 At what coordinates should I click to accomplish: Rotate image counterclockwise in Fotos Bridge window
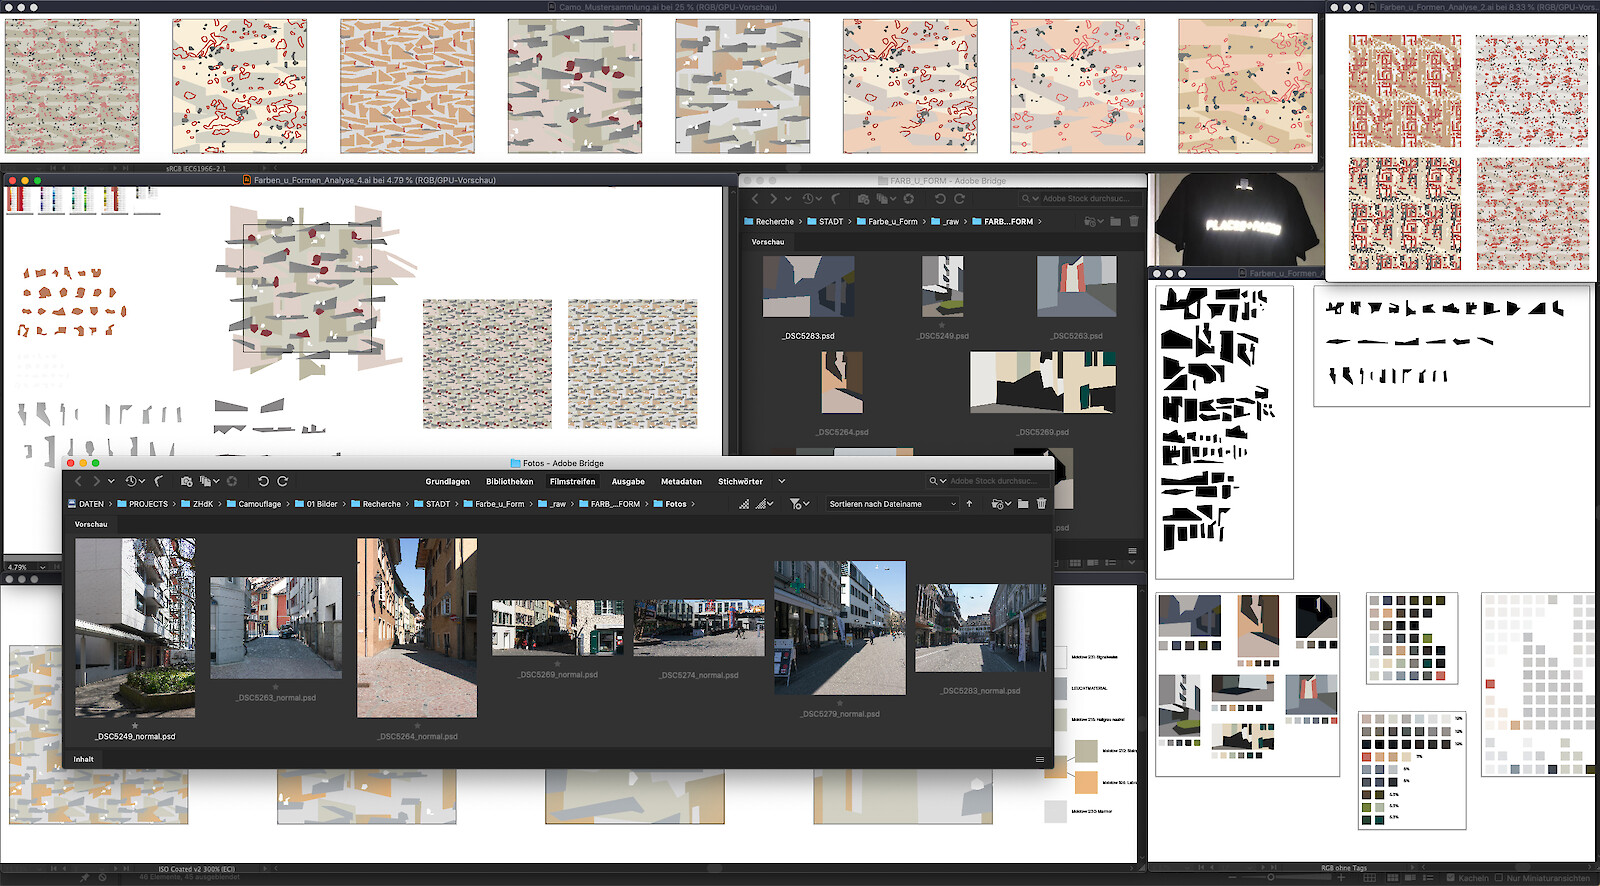(x=263, y=481)
